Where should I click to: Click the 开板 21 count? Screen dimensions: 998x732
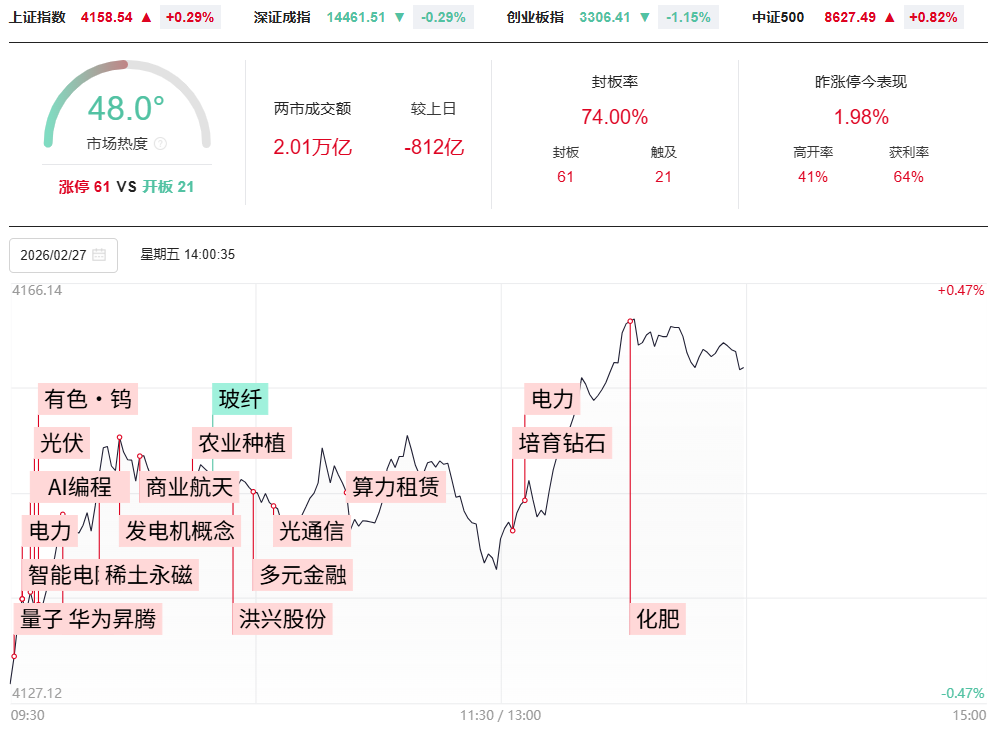pos(168,186)
